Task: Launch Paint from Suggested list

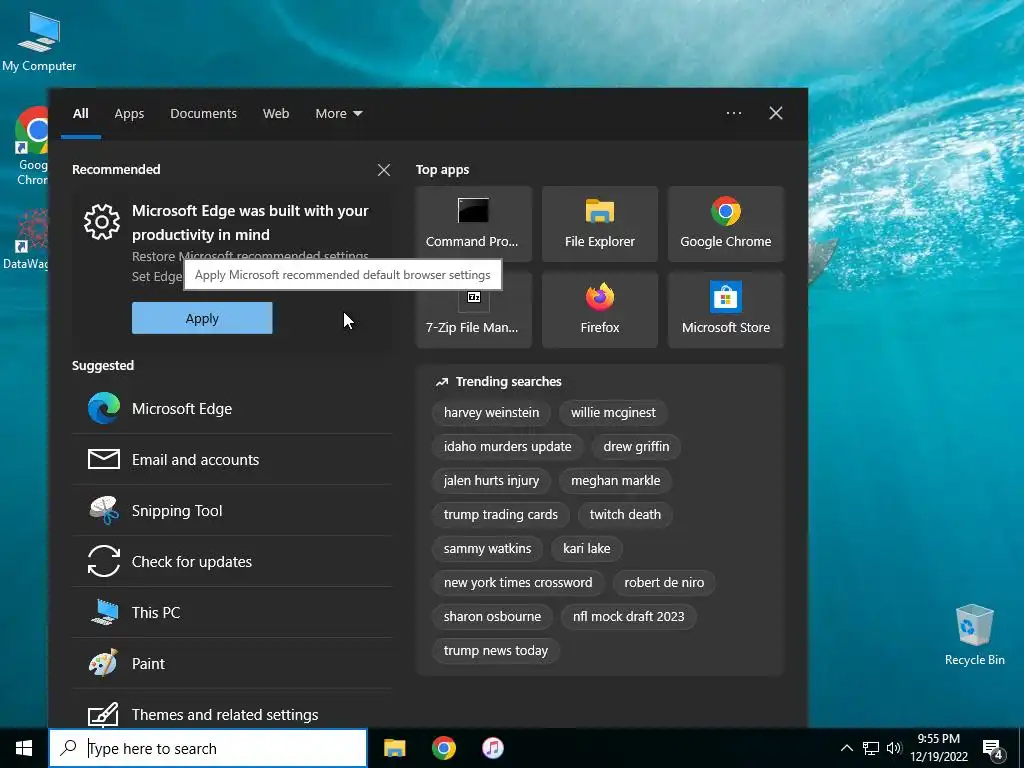Action: pyautogui.click(x=232, y=664)
